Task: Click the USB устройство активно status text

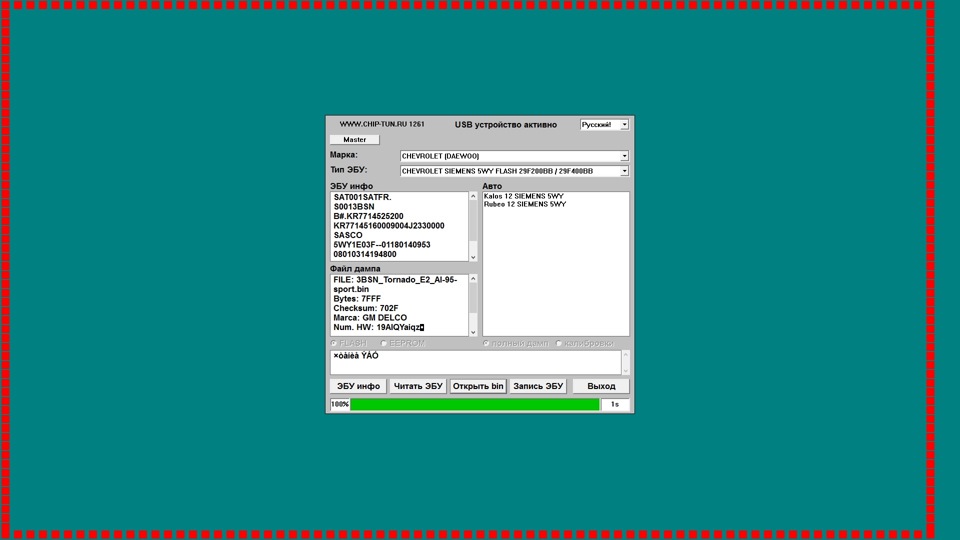Action: click(506, 125)
